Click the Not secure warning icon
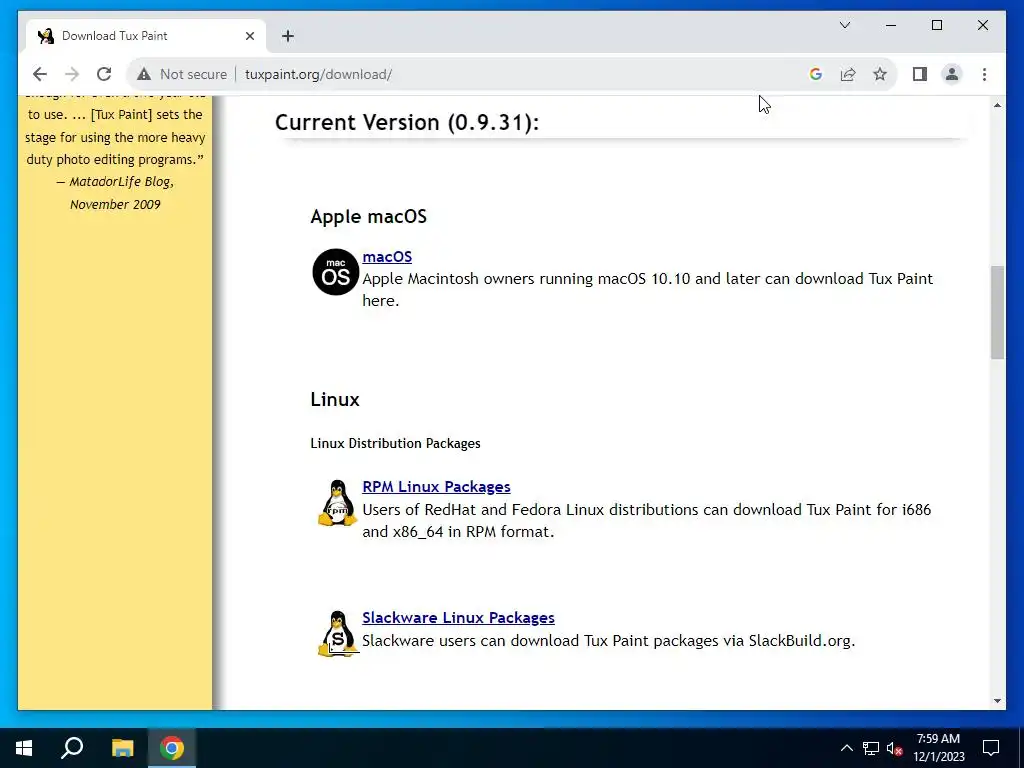This screenshot has height=768, width=1024. [x=144, y=74]
